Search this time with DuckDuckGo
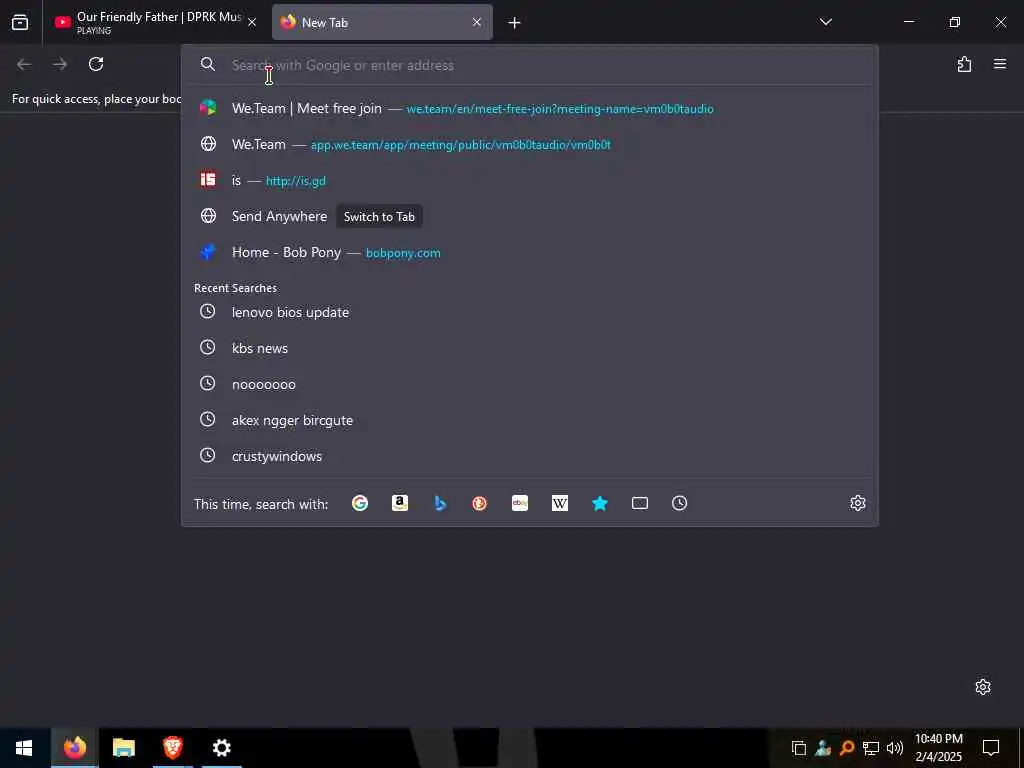Screen dimensions: 1024x768 (x=479, y=503)
